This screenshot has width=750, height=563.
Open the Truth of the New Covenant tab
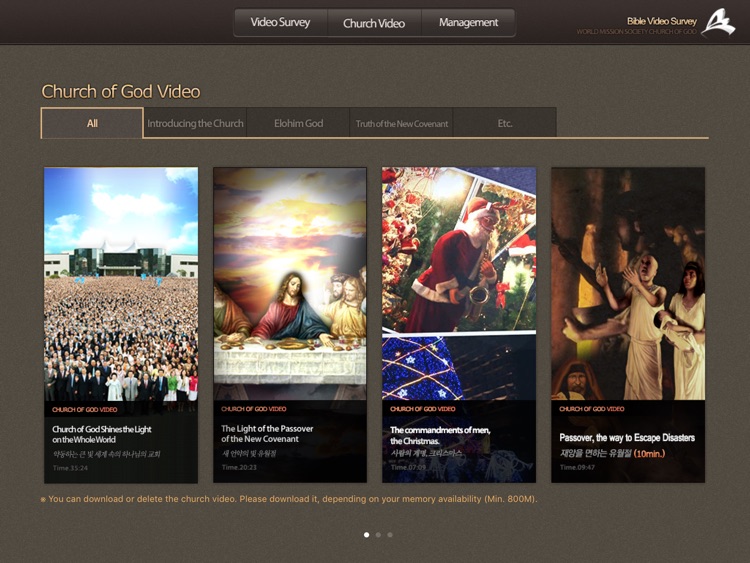402,123
